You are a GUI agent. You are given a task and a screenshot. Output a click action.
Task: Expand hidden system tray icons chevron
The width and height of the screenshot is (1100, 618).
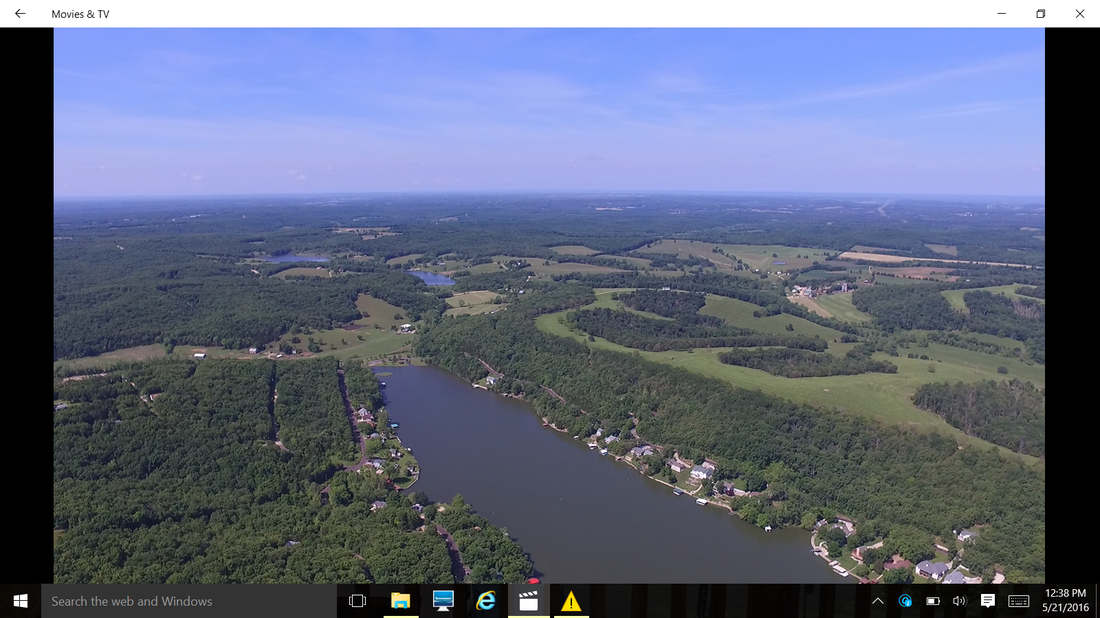[x=878, y=601]
